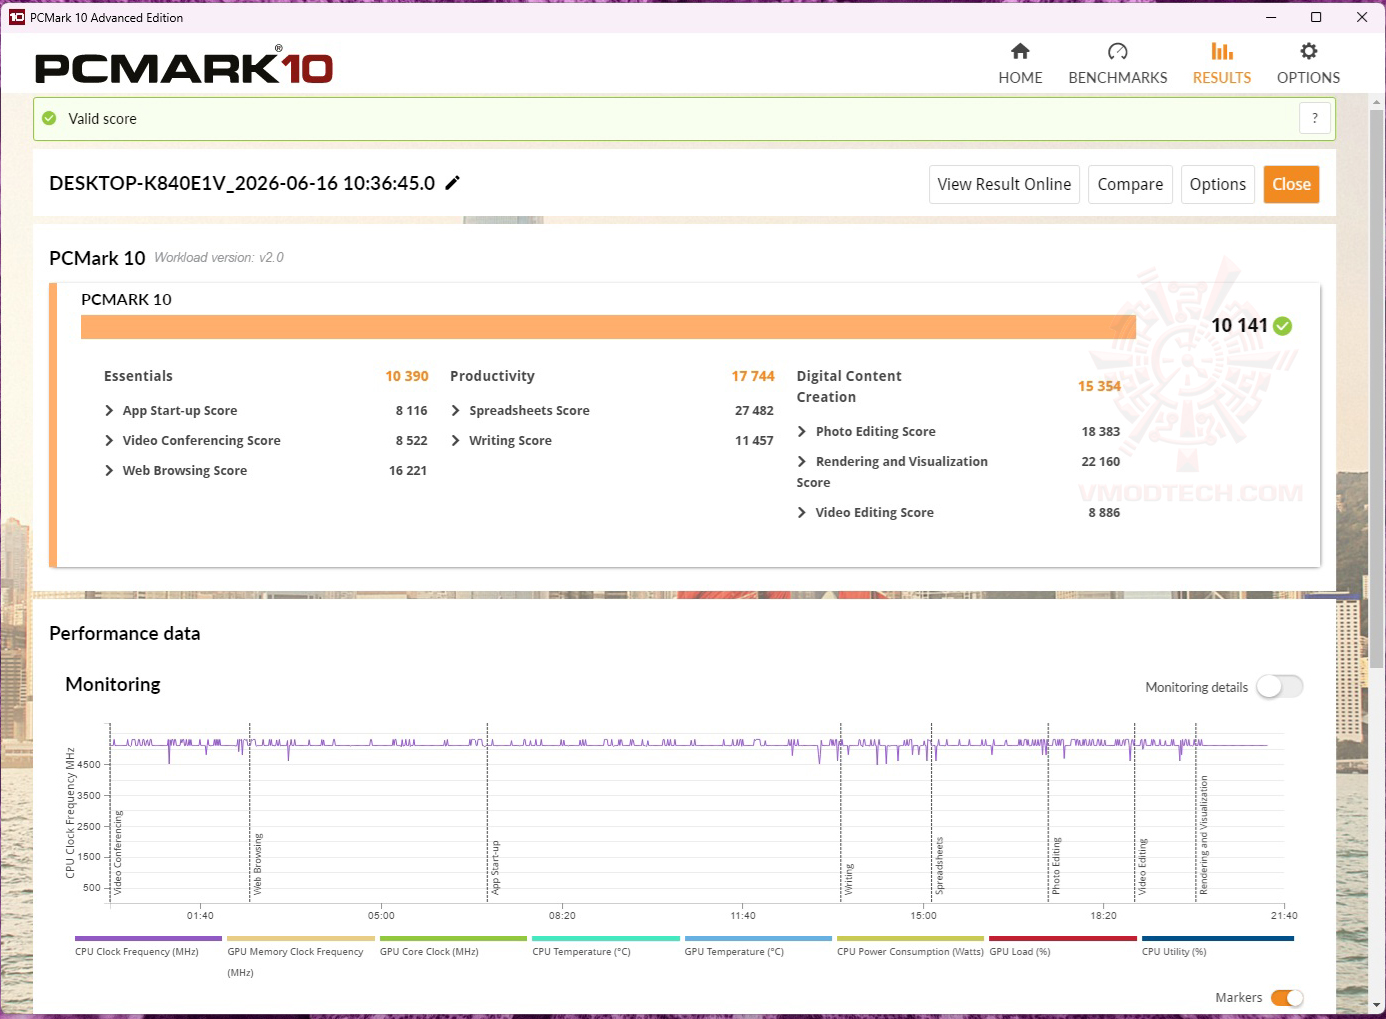
Task: Click the scrollbar down arrow
Action: [1377, 1005]
